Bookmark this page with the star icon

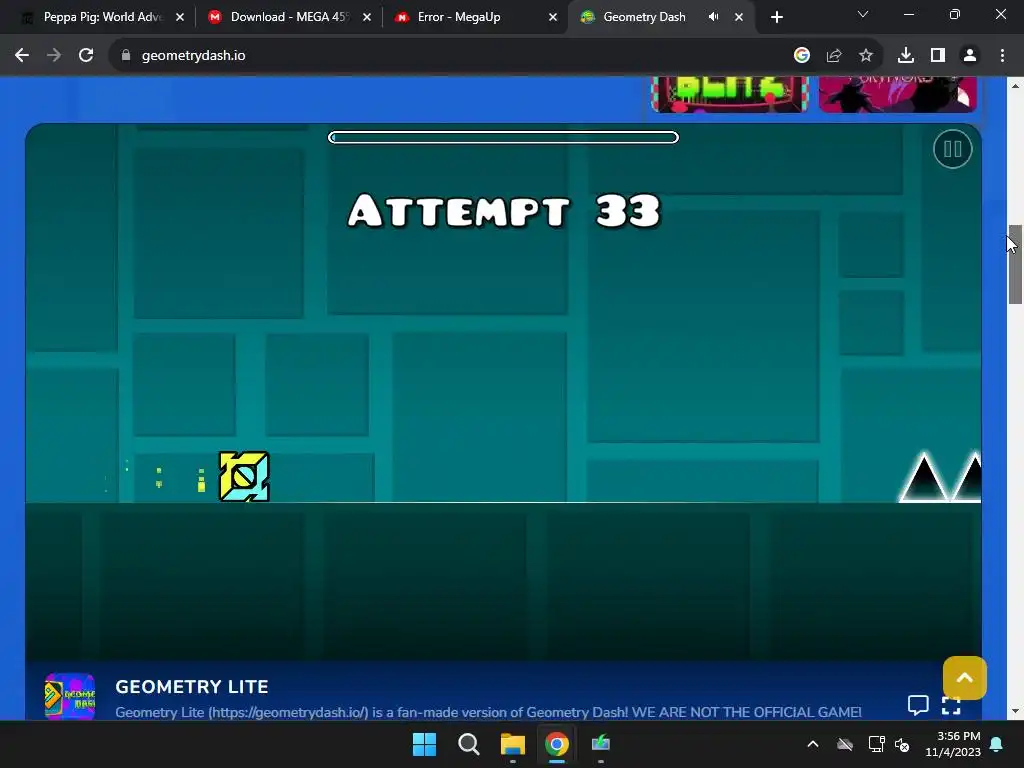point(866,56)
